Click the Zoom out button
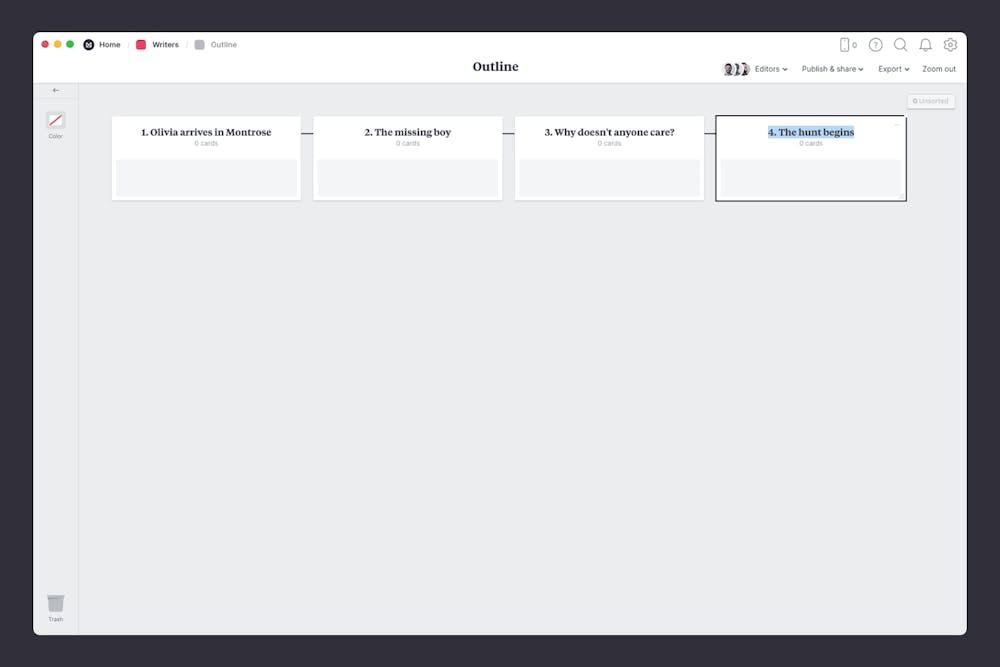1000x667 pixels. click(x=939, y=68)
